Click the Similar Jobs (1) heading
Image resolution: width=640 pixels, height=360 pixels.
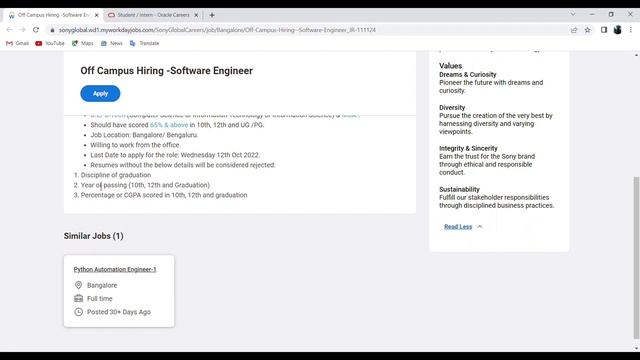point(93,236)
